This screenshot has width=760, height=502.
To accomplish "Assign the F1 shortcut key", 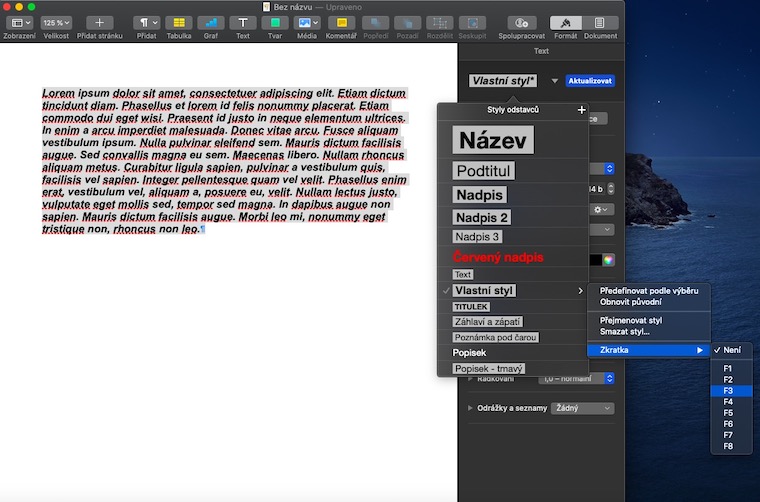I will click(731, 368).
